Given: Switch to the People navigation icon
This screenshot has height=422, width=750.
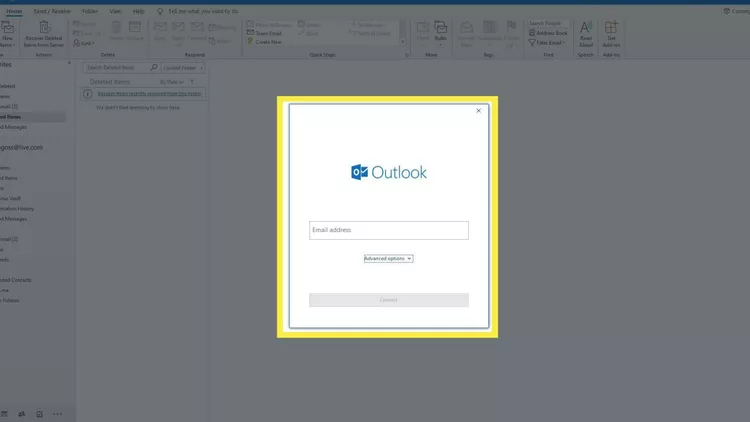Looking at the screenshot, I should (22, 414).
